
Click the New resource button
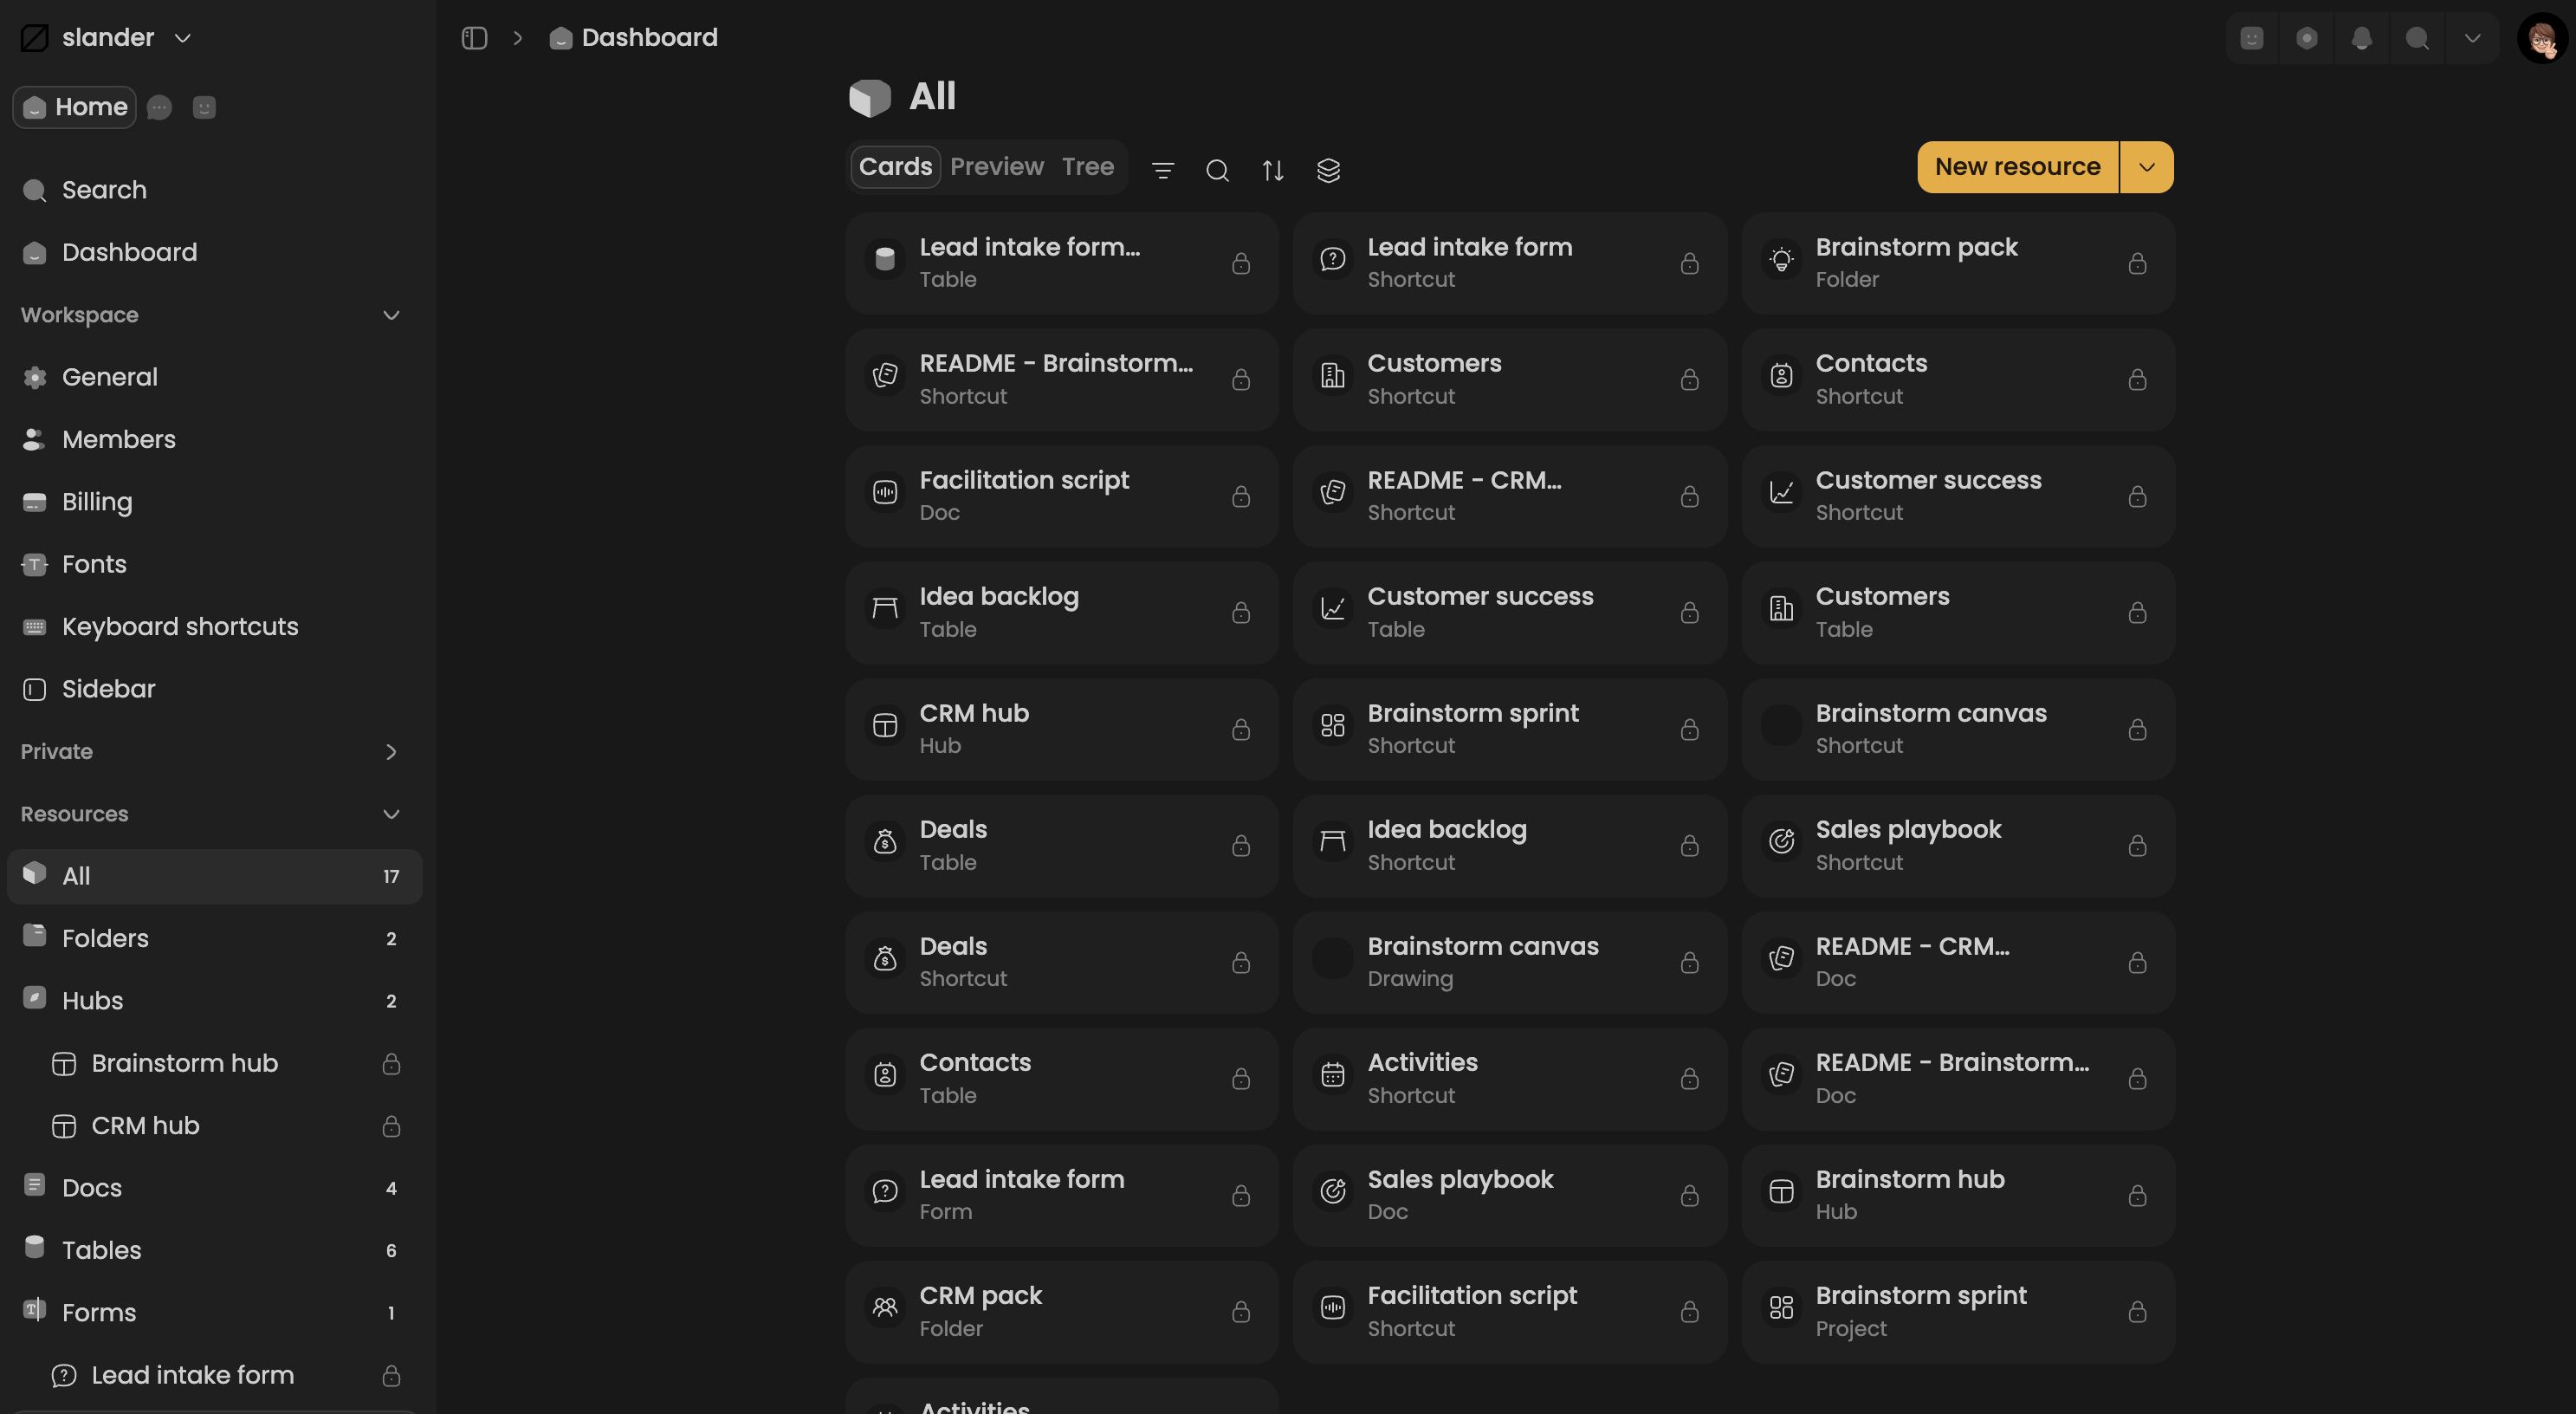[x=2017, y=167]
